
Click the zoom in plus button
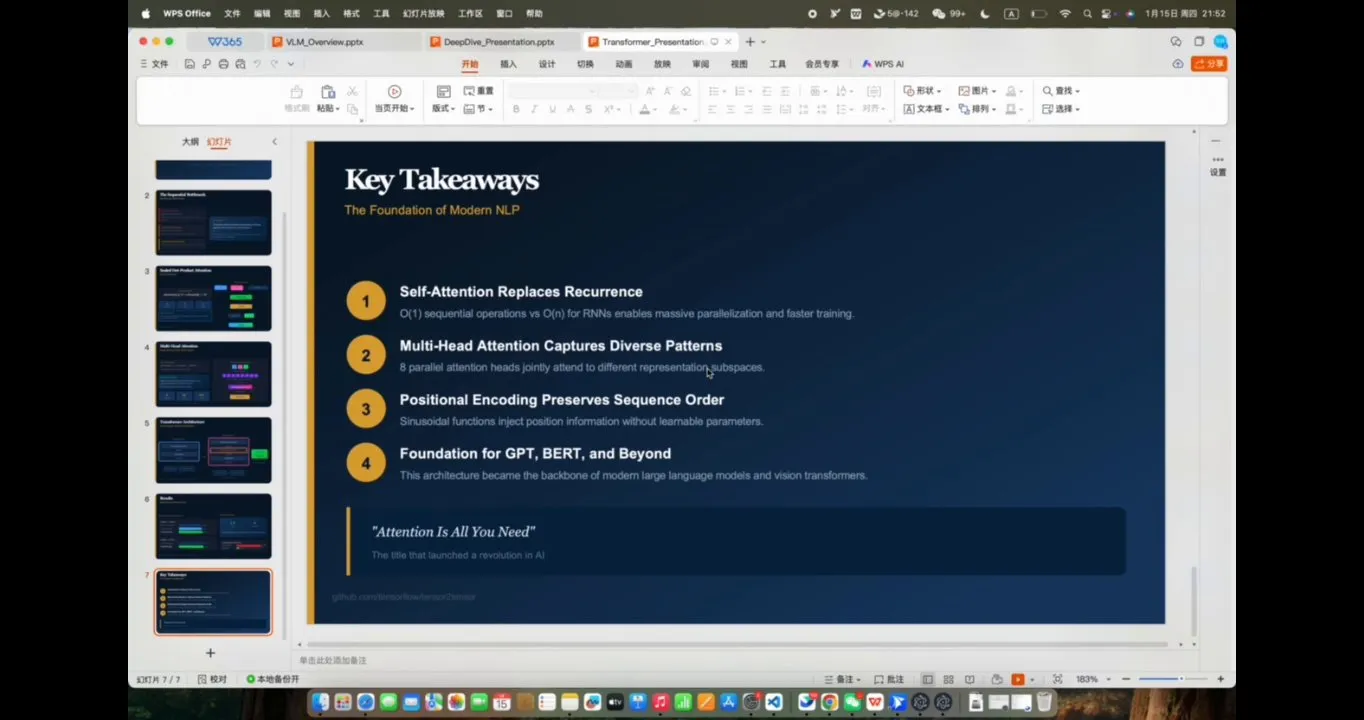click(x=1220, y=679)
